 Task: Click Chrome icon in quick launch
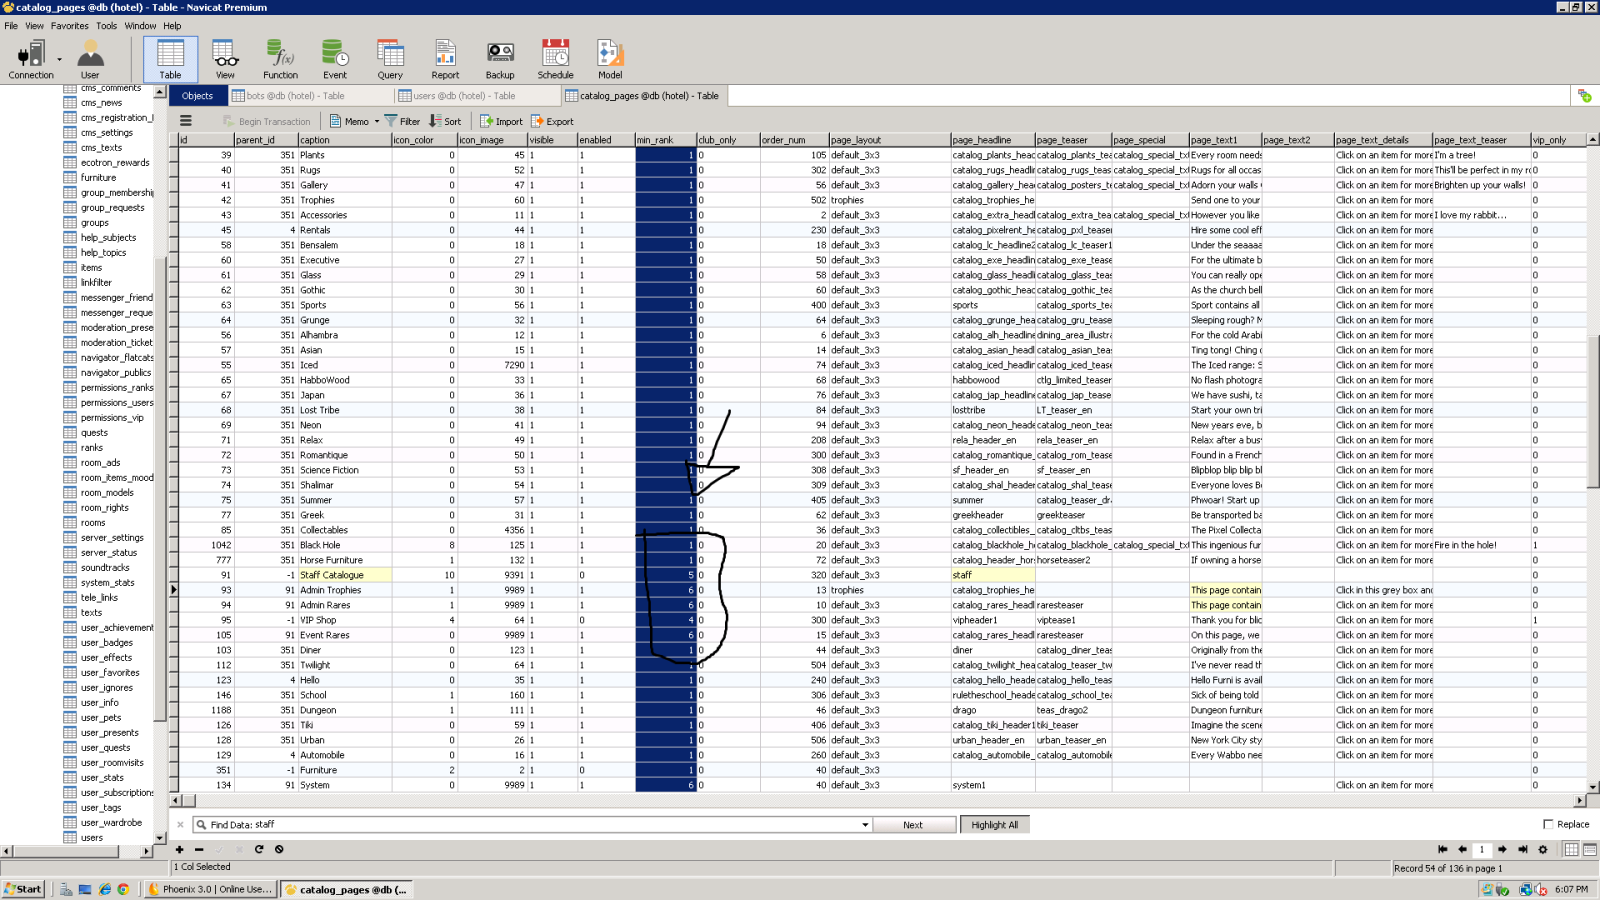pos(123,889)
